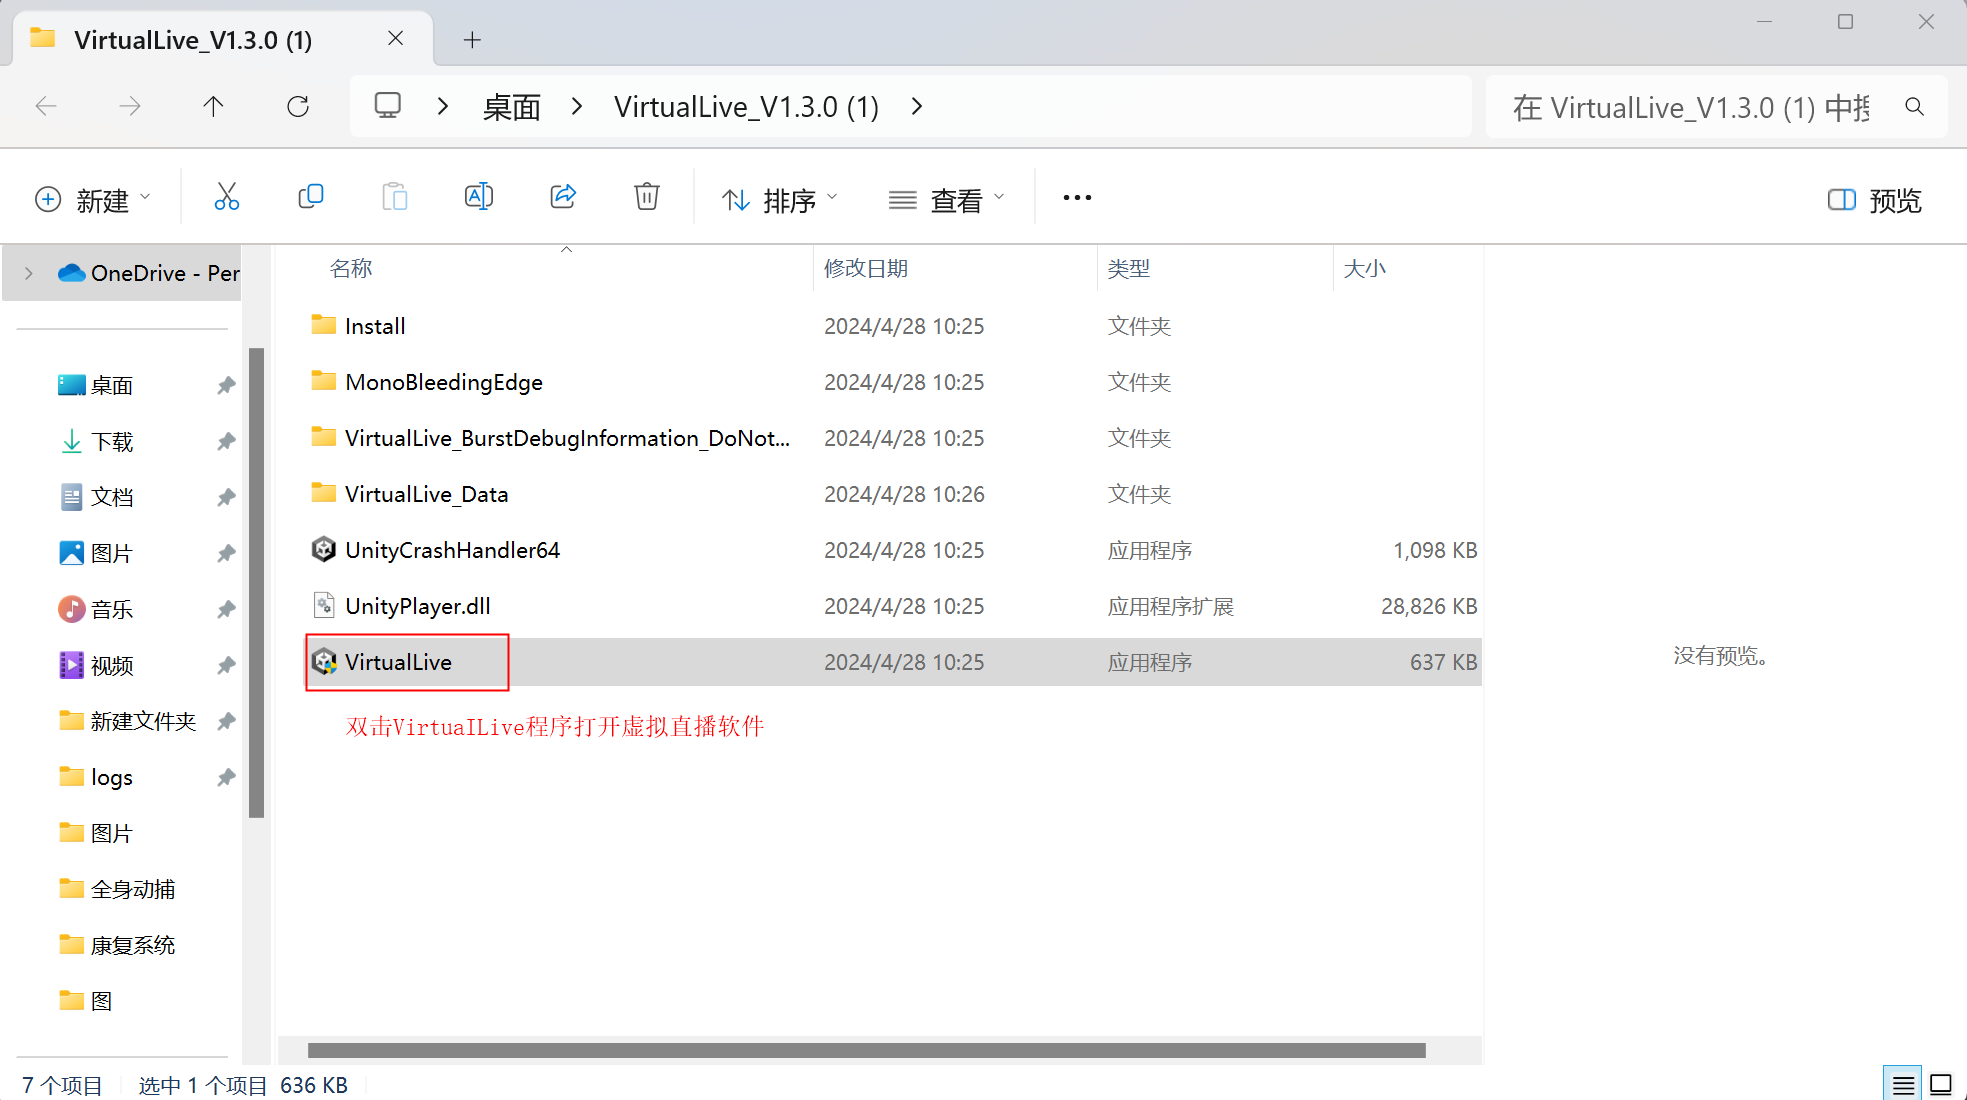Click the Copy icon in toolbar
This screenshot has height=1100, width=1967.
tap(311, 197)
